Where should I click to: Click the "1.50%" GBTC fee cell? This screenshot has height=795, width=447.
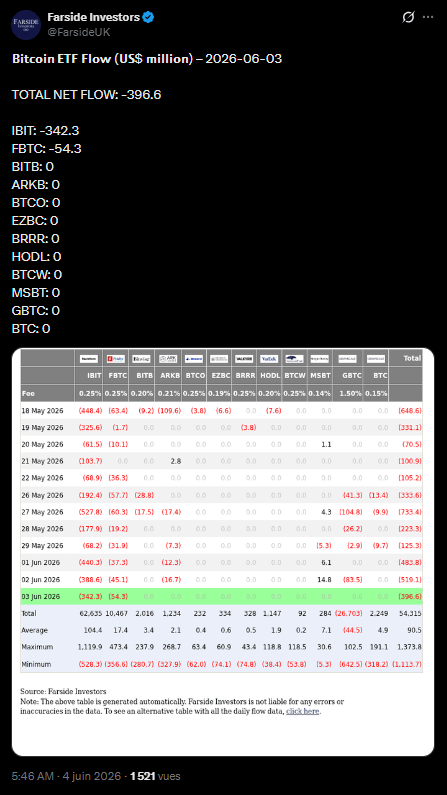point(352,393)
